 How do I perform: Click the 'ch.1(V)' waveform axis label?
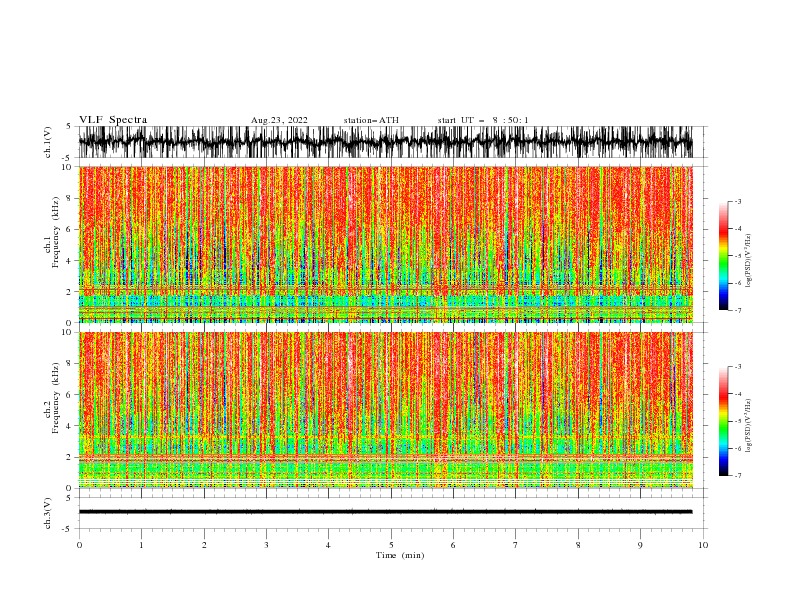tap(48, 142)
